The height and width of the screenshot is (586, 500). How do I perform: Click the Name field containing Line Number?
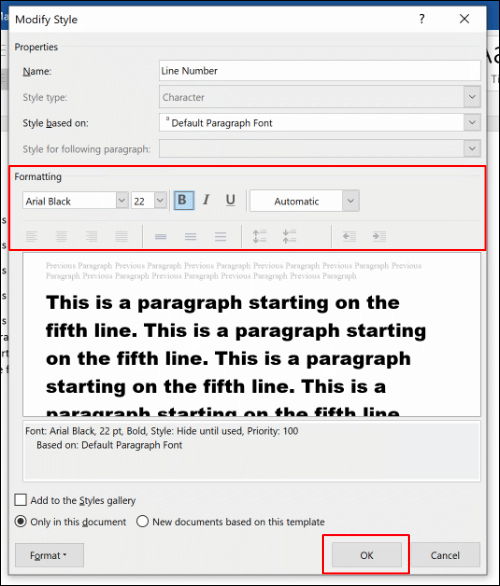tap(320, 71)
